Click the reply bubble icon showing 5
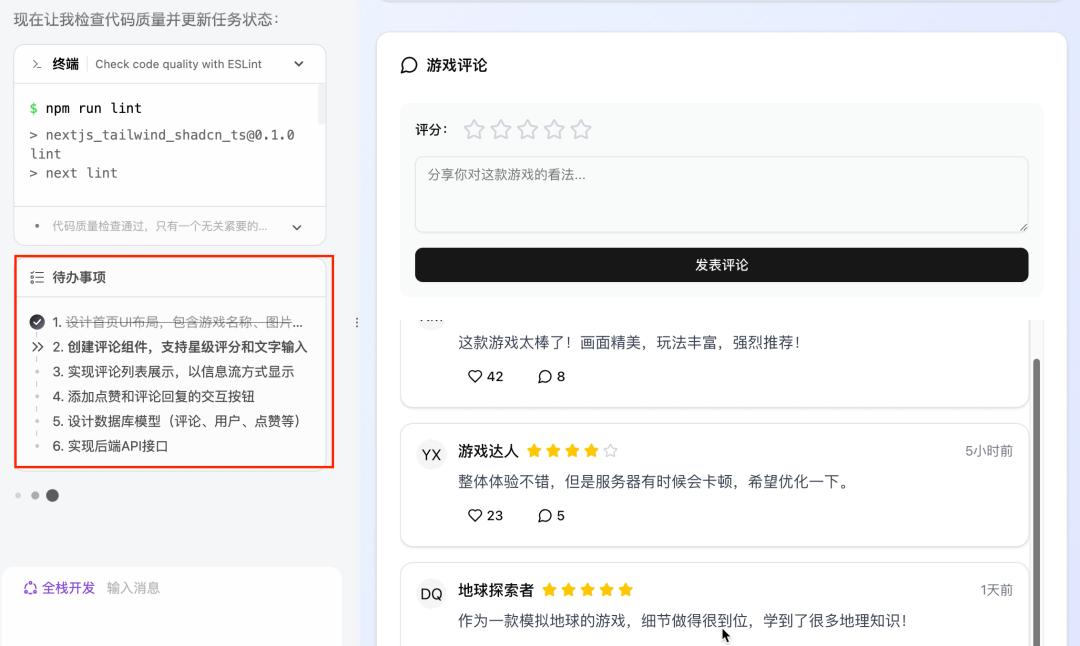1080x646 pixels. (x=543, y=515)
